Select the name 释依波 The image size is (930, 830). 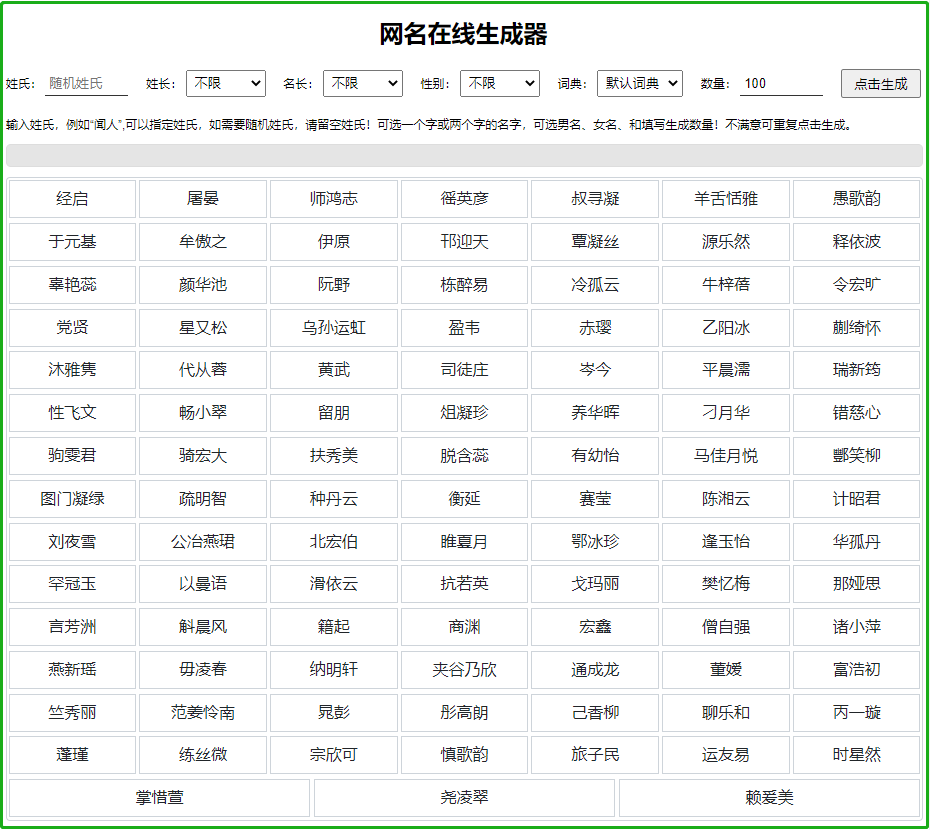[x=856, y=241]
